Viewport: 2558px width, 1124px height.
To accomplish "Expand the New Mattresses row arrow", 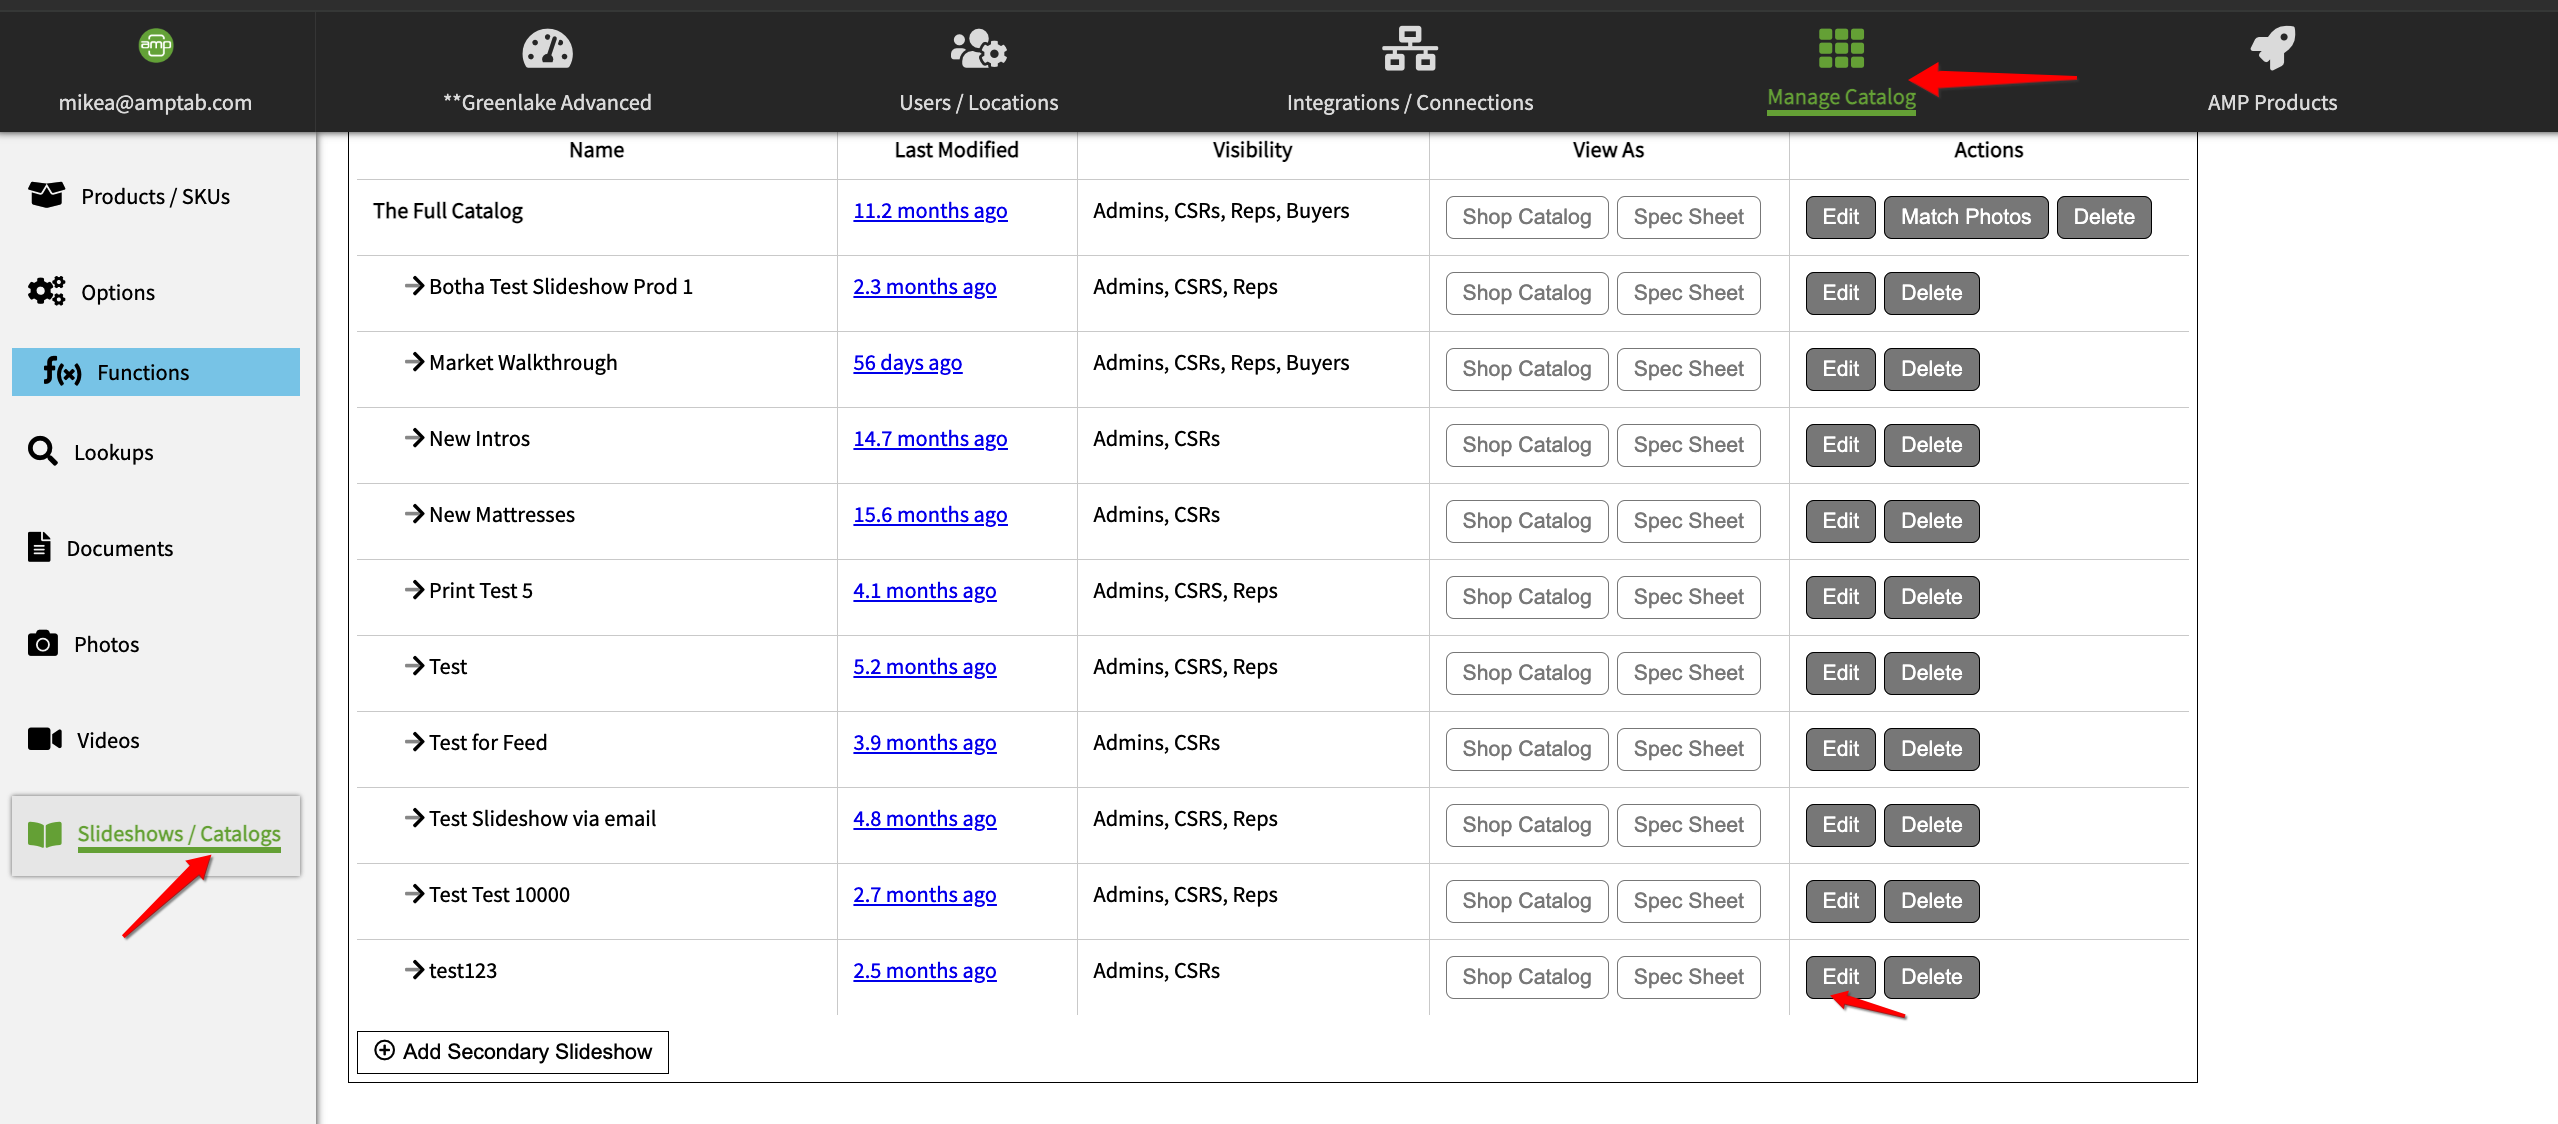I will coord(414,514).
